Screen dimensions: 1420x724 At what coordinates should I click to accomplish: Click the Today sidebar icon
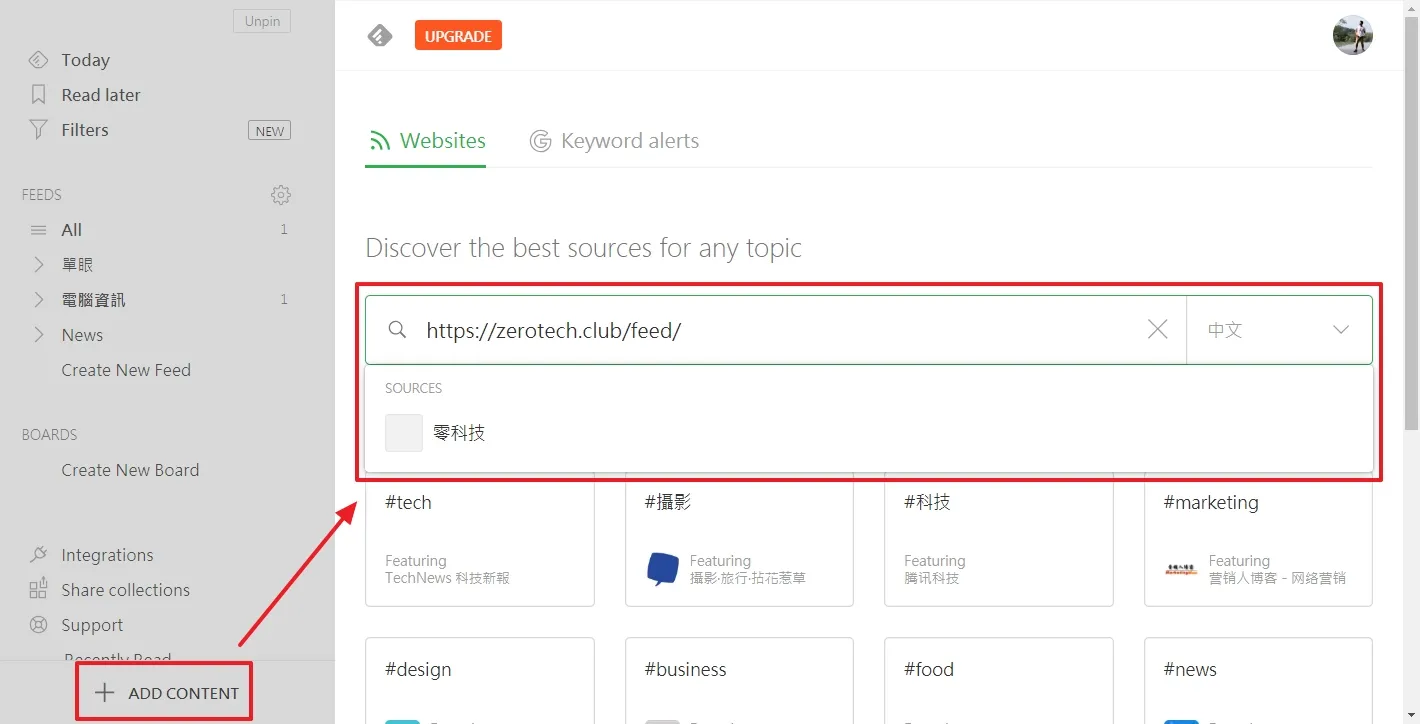click(x=38, y=60)
